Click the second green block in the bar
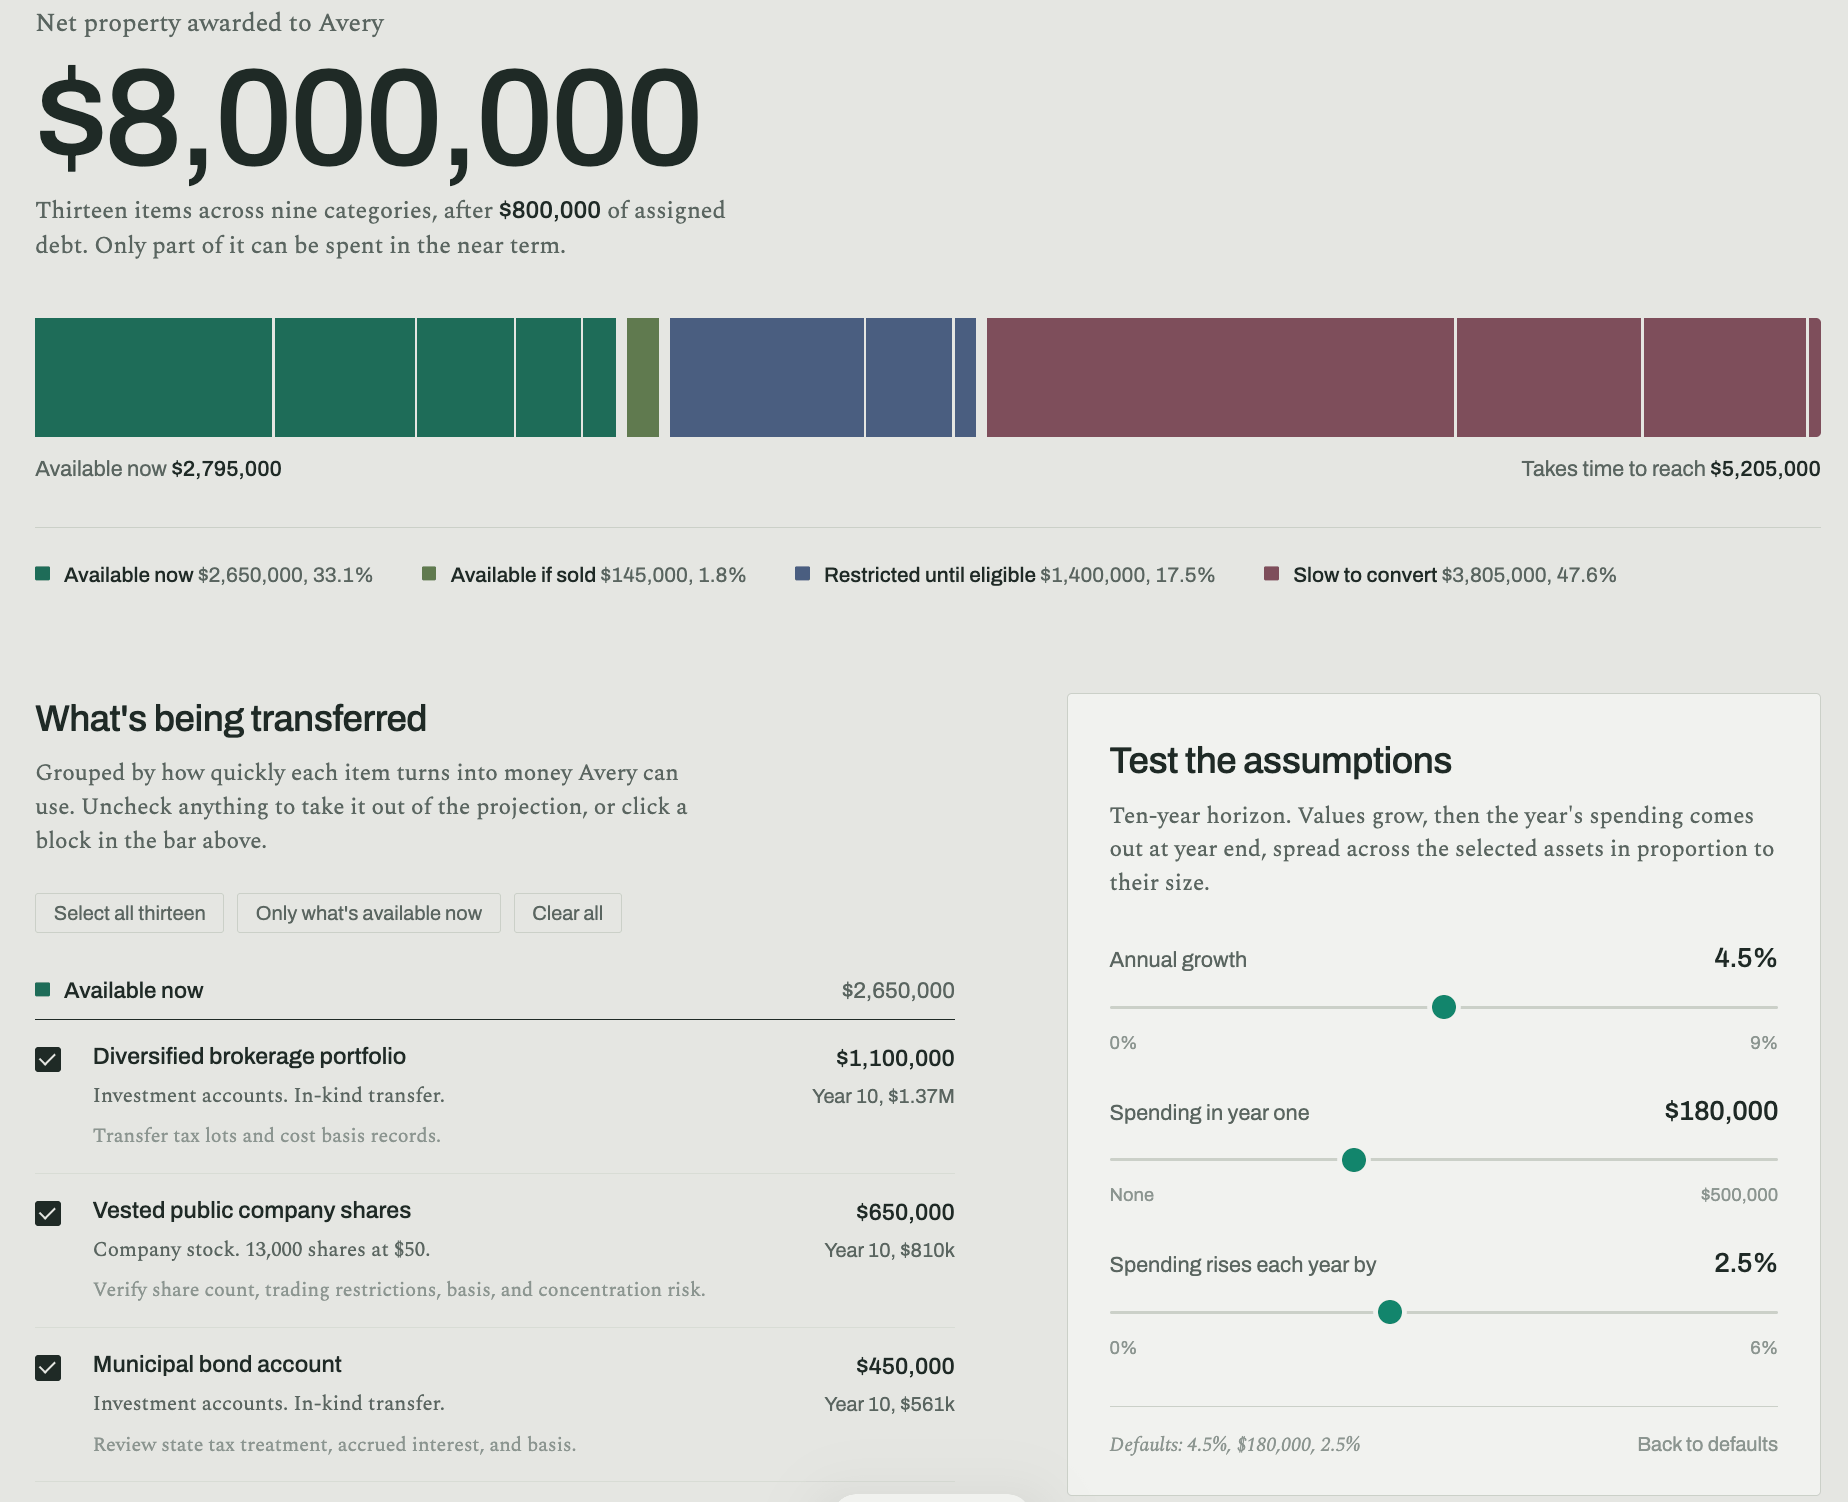This screenshot has width=1848, height=1502. 345,377
